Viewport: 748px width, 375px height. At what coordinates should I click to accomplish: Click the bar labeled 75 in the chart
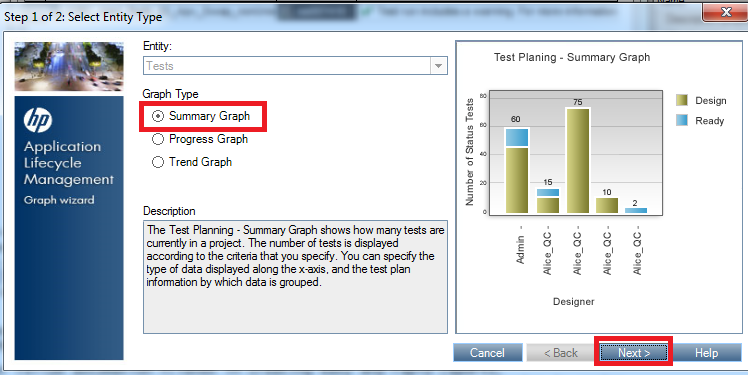[x=578, y=160]
